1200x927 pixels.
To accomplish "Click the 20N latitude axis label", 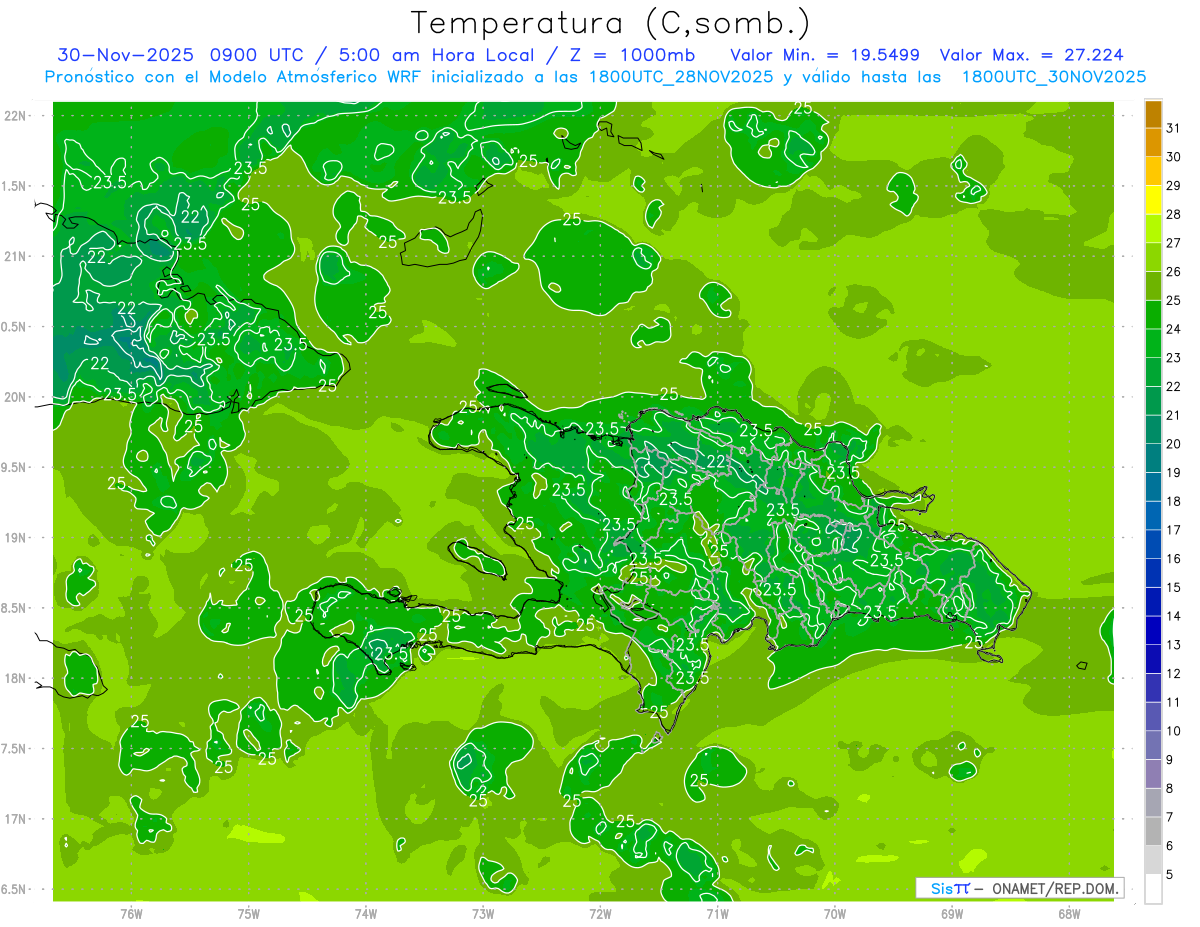I will tap(16, 397).
